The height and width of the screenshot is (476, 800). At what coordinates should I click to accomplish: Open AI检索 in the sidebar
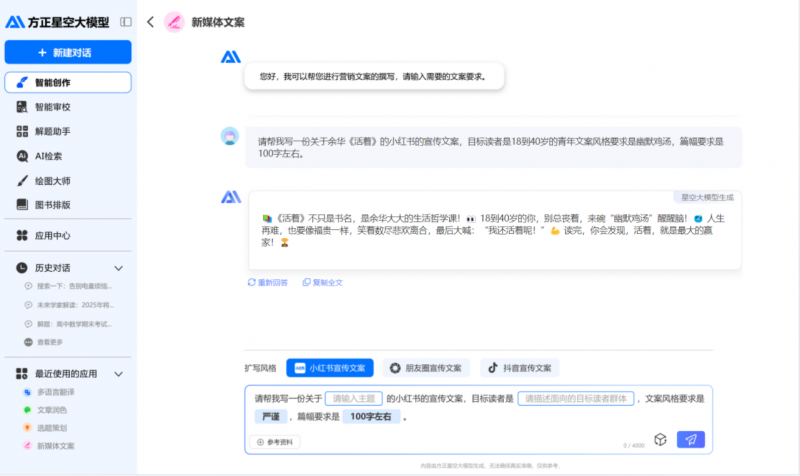50,156
